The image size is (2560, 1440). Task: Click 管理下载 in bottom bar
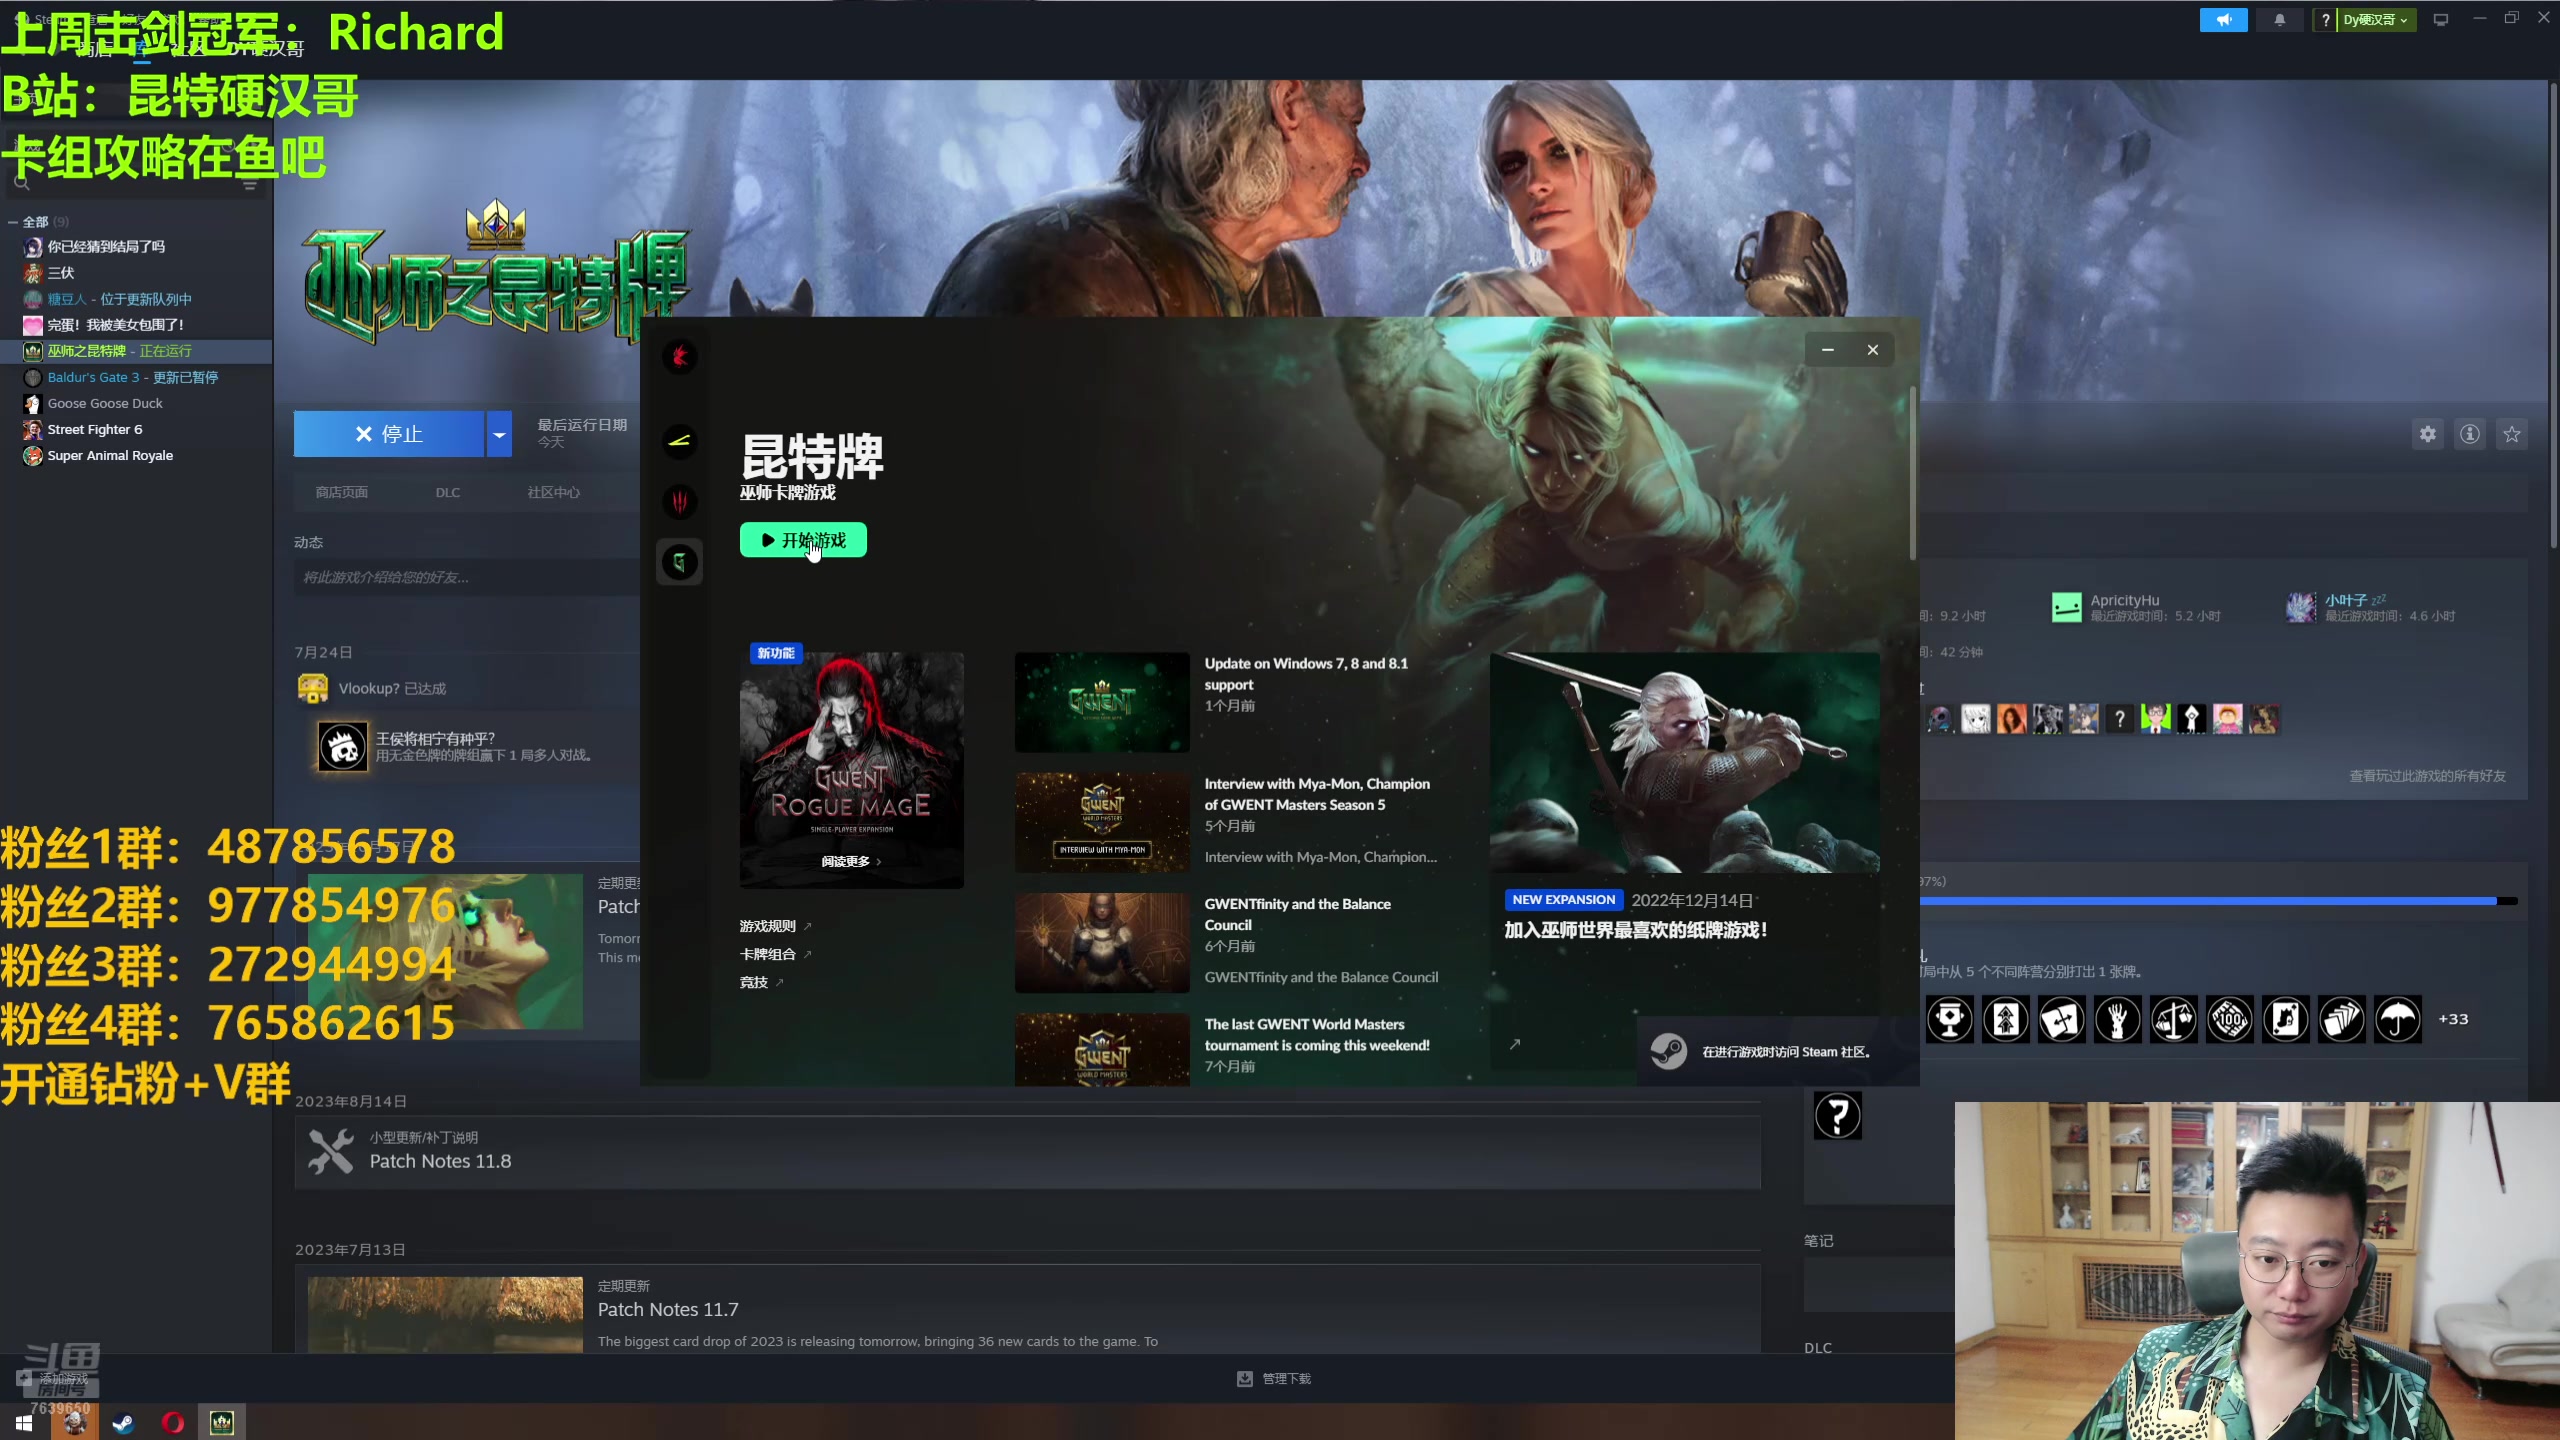[1274, 1378]
